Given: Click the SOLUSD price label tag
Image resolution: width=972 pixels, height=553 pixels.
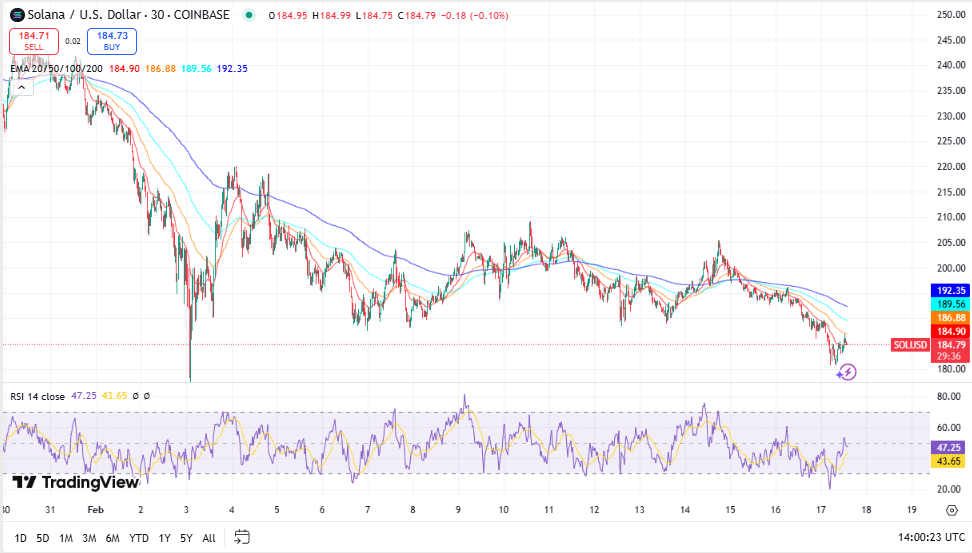Looking at the screenshot, I should click(x=910, y=345).
